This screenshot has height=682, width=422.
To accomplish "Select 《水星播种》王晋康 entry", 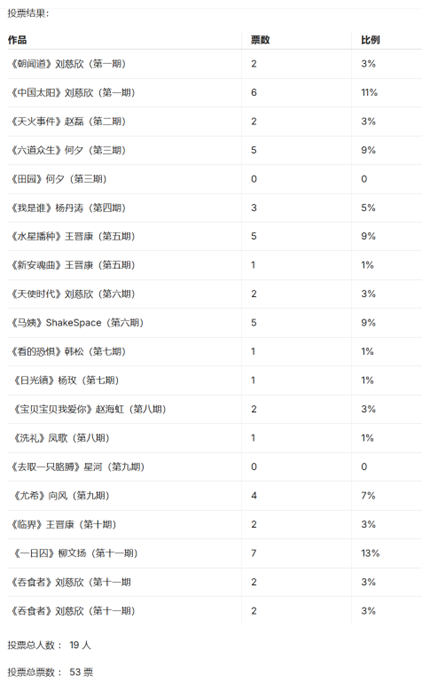I will click(73, 236).
